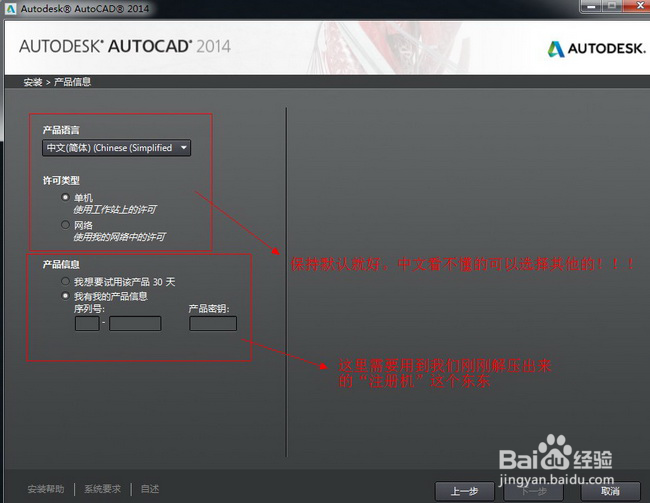Click 使用工作站上的许可 description text

[115, 209]
